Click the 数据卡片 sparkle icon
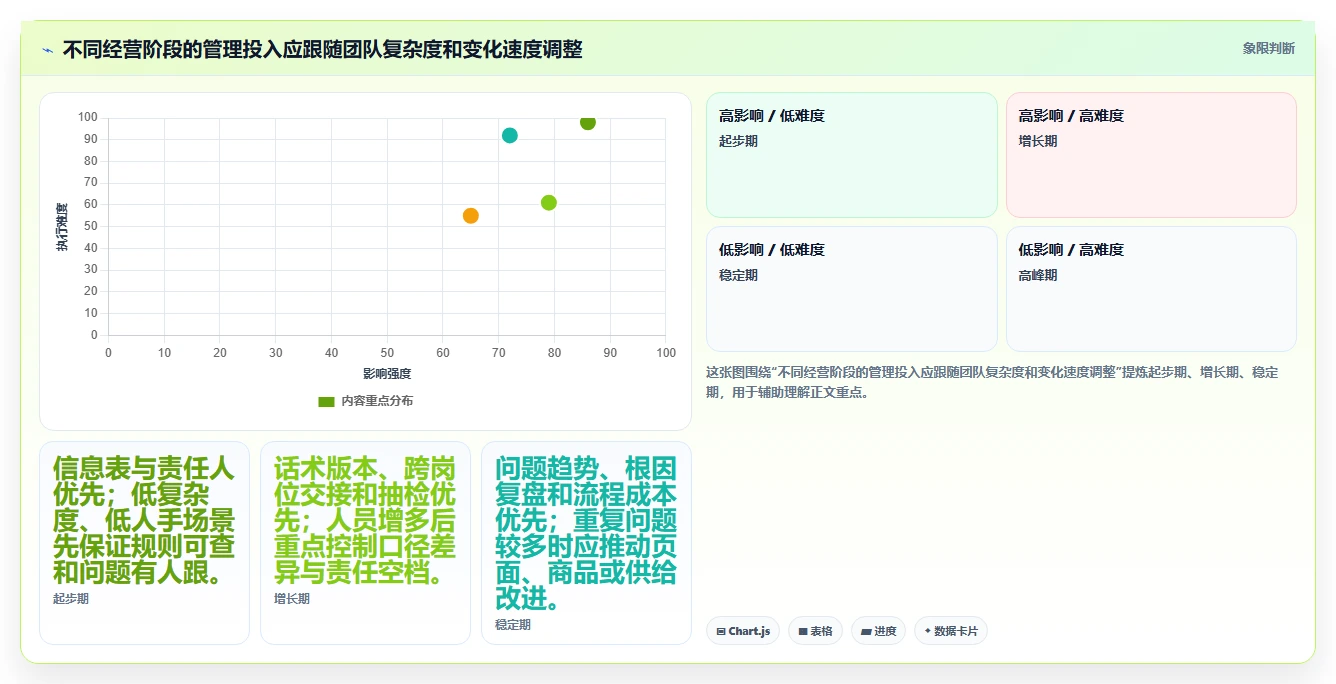1336x684 pixels. (928, 631)
